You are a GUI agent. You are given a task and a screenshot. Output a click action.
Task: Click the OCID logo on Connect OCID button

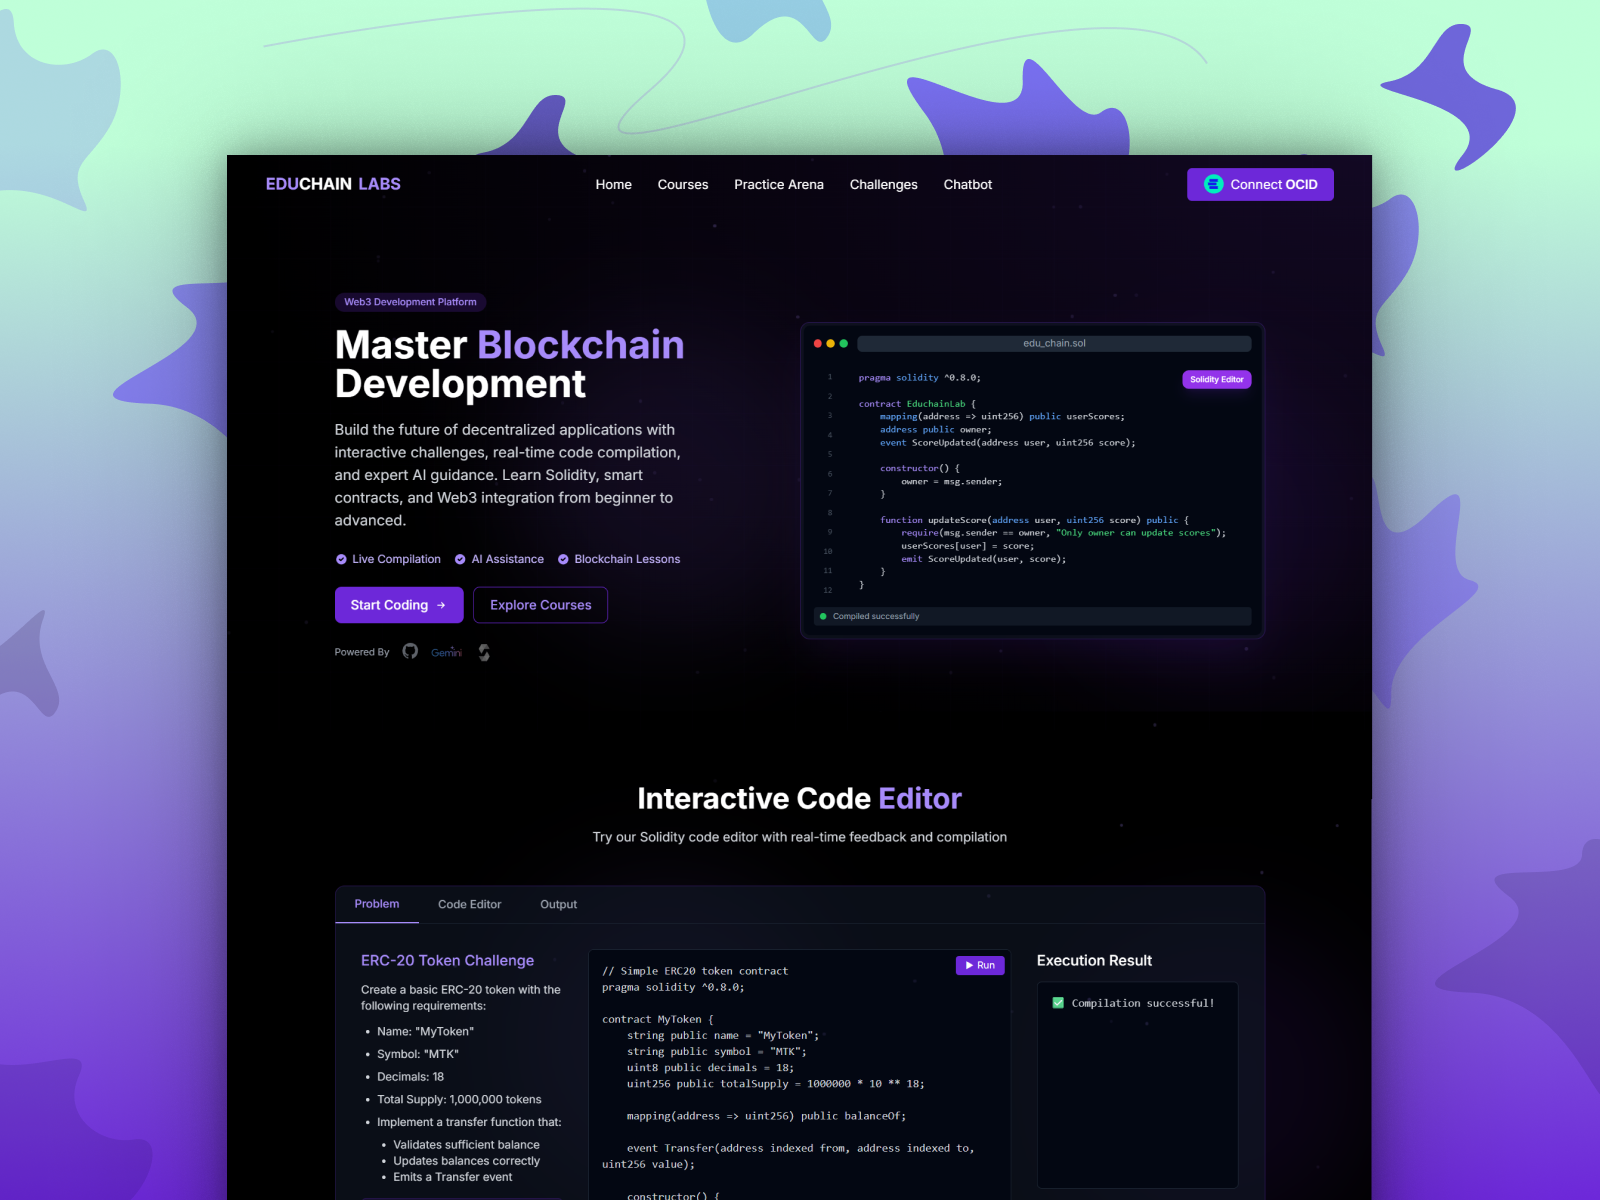click(1213, 184)
